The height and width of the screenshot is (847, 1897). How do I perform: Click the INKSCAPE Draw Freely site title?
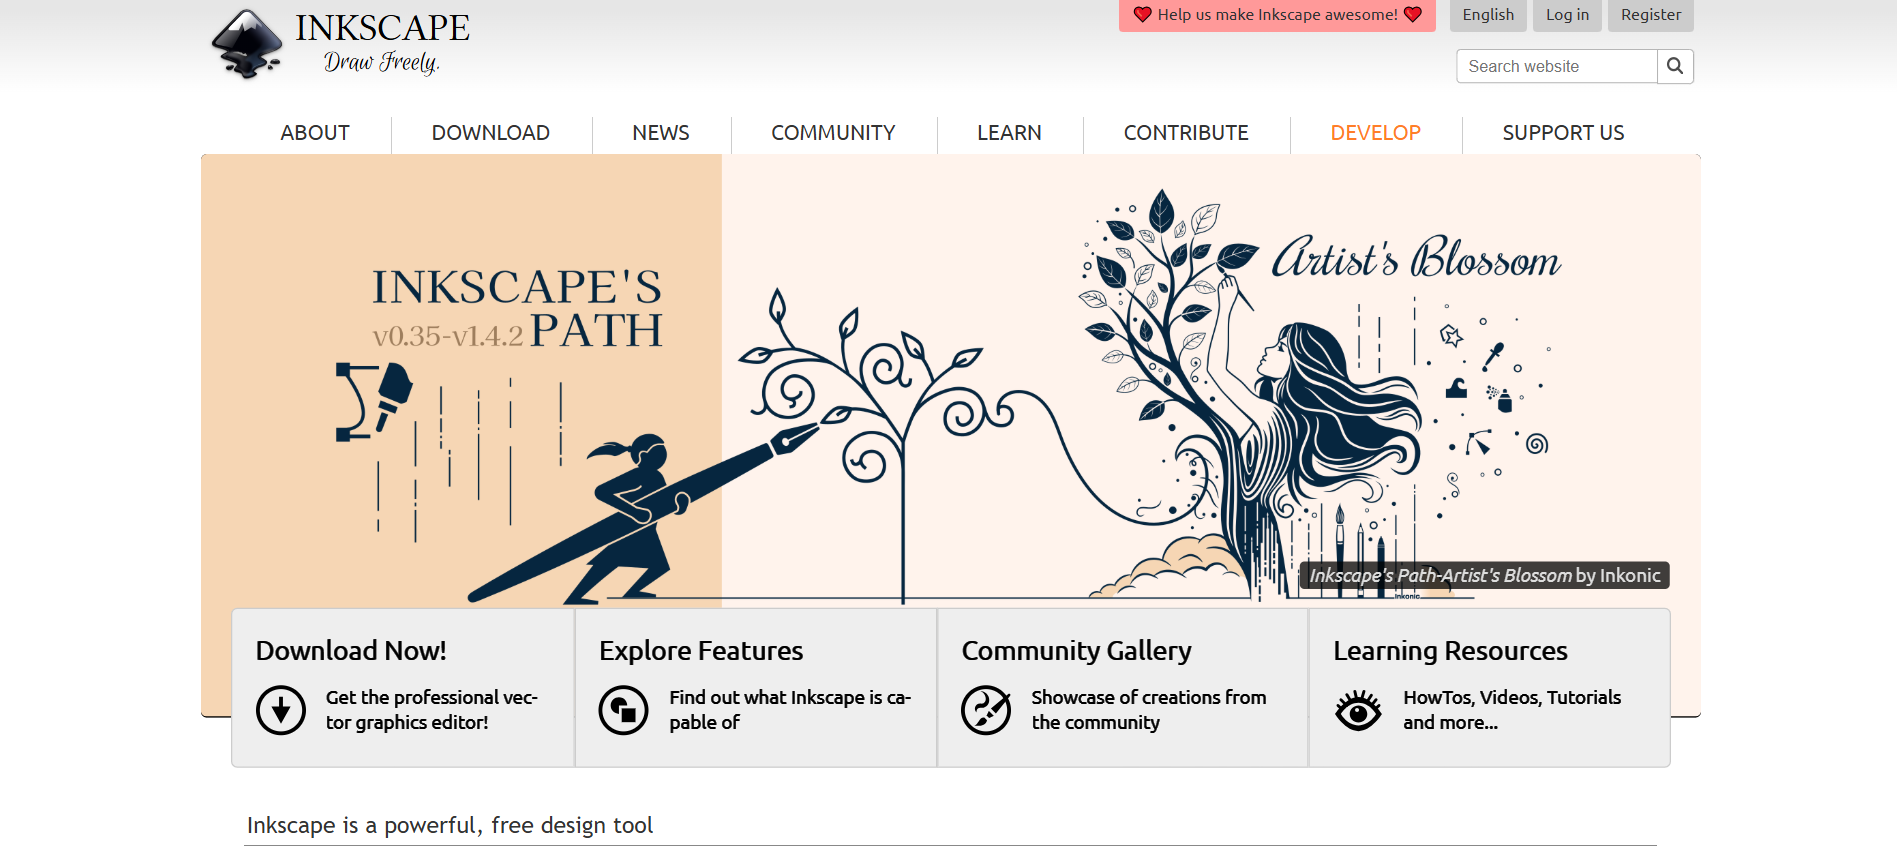(x=382, y=44)
